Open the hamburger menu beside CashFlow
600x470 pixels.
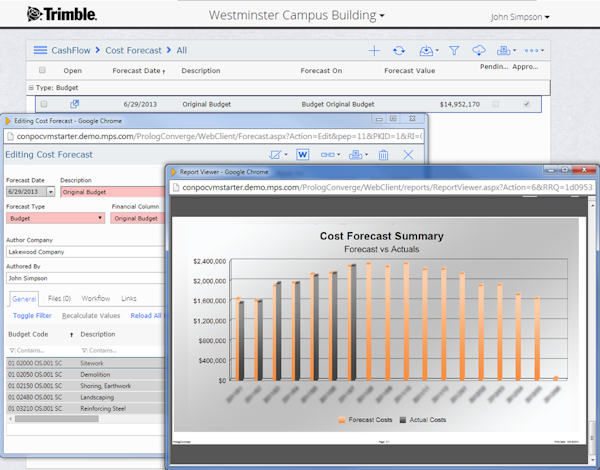pos(40,50)
